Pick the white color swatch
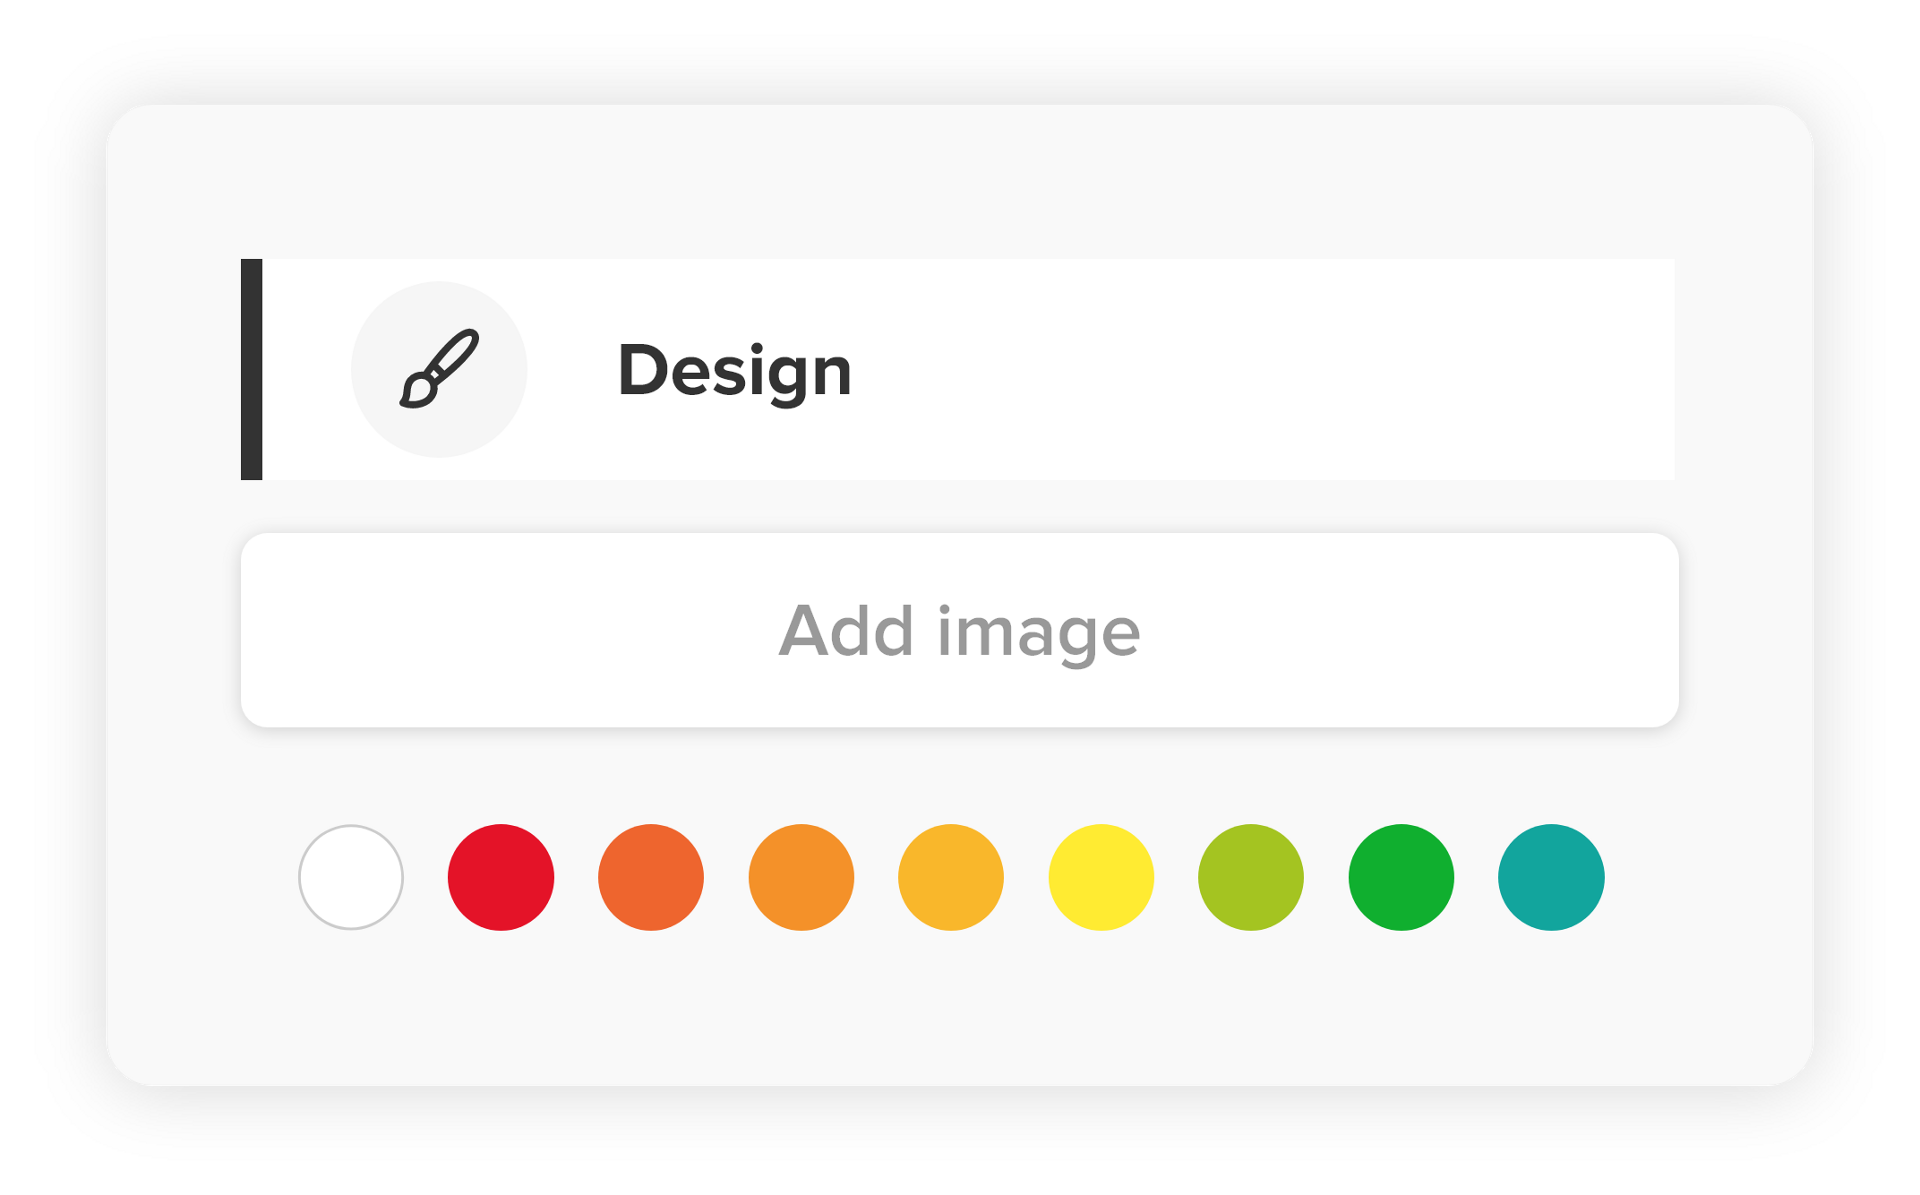This screenshot has width=1920, height=1195. (351, 877)
